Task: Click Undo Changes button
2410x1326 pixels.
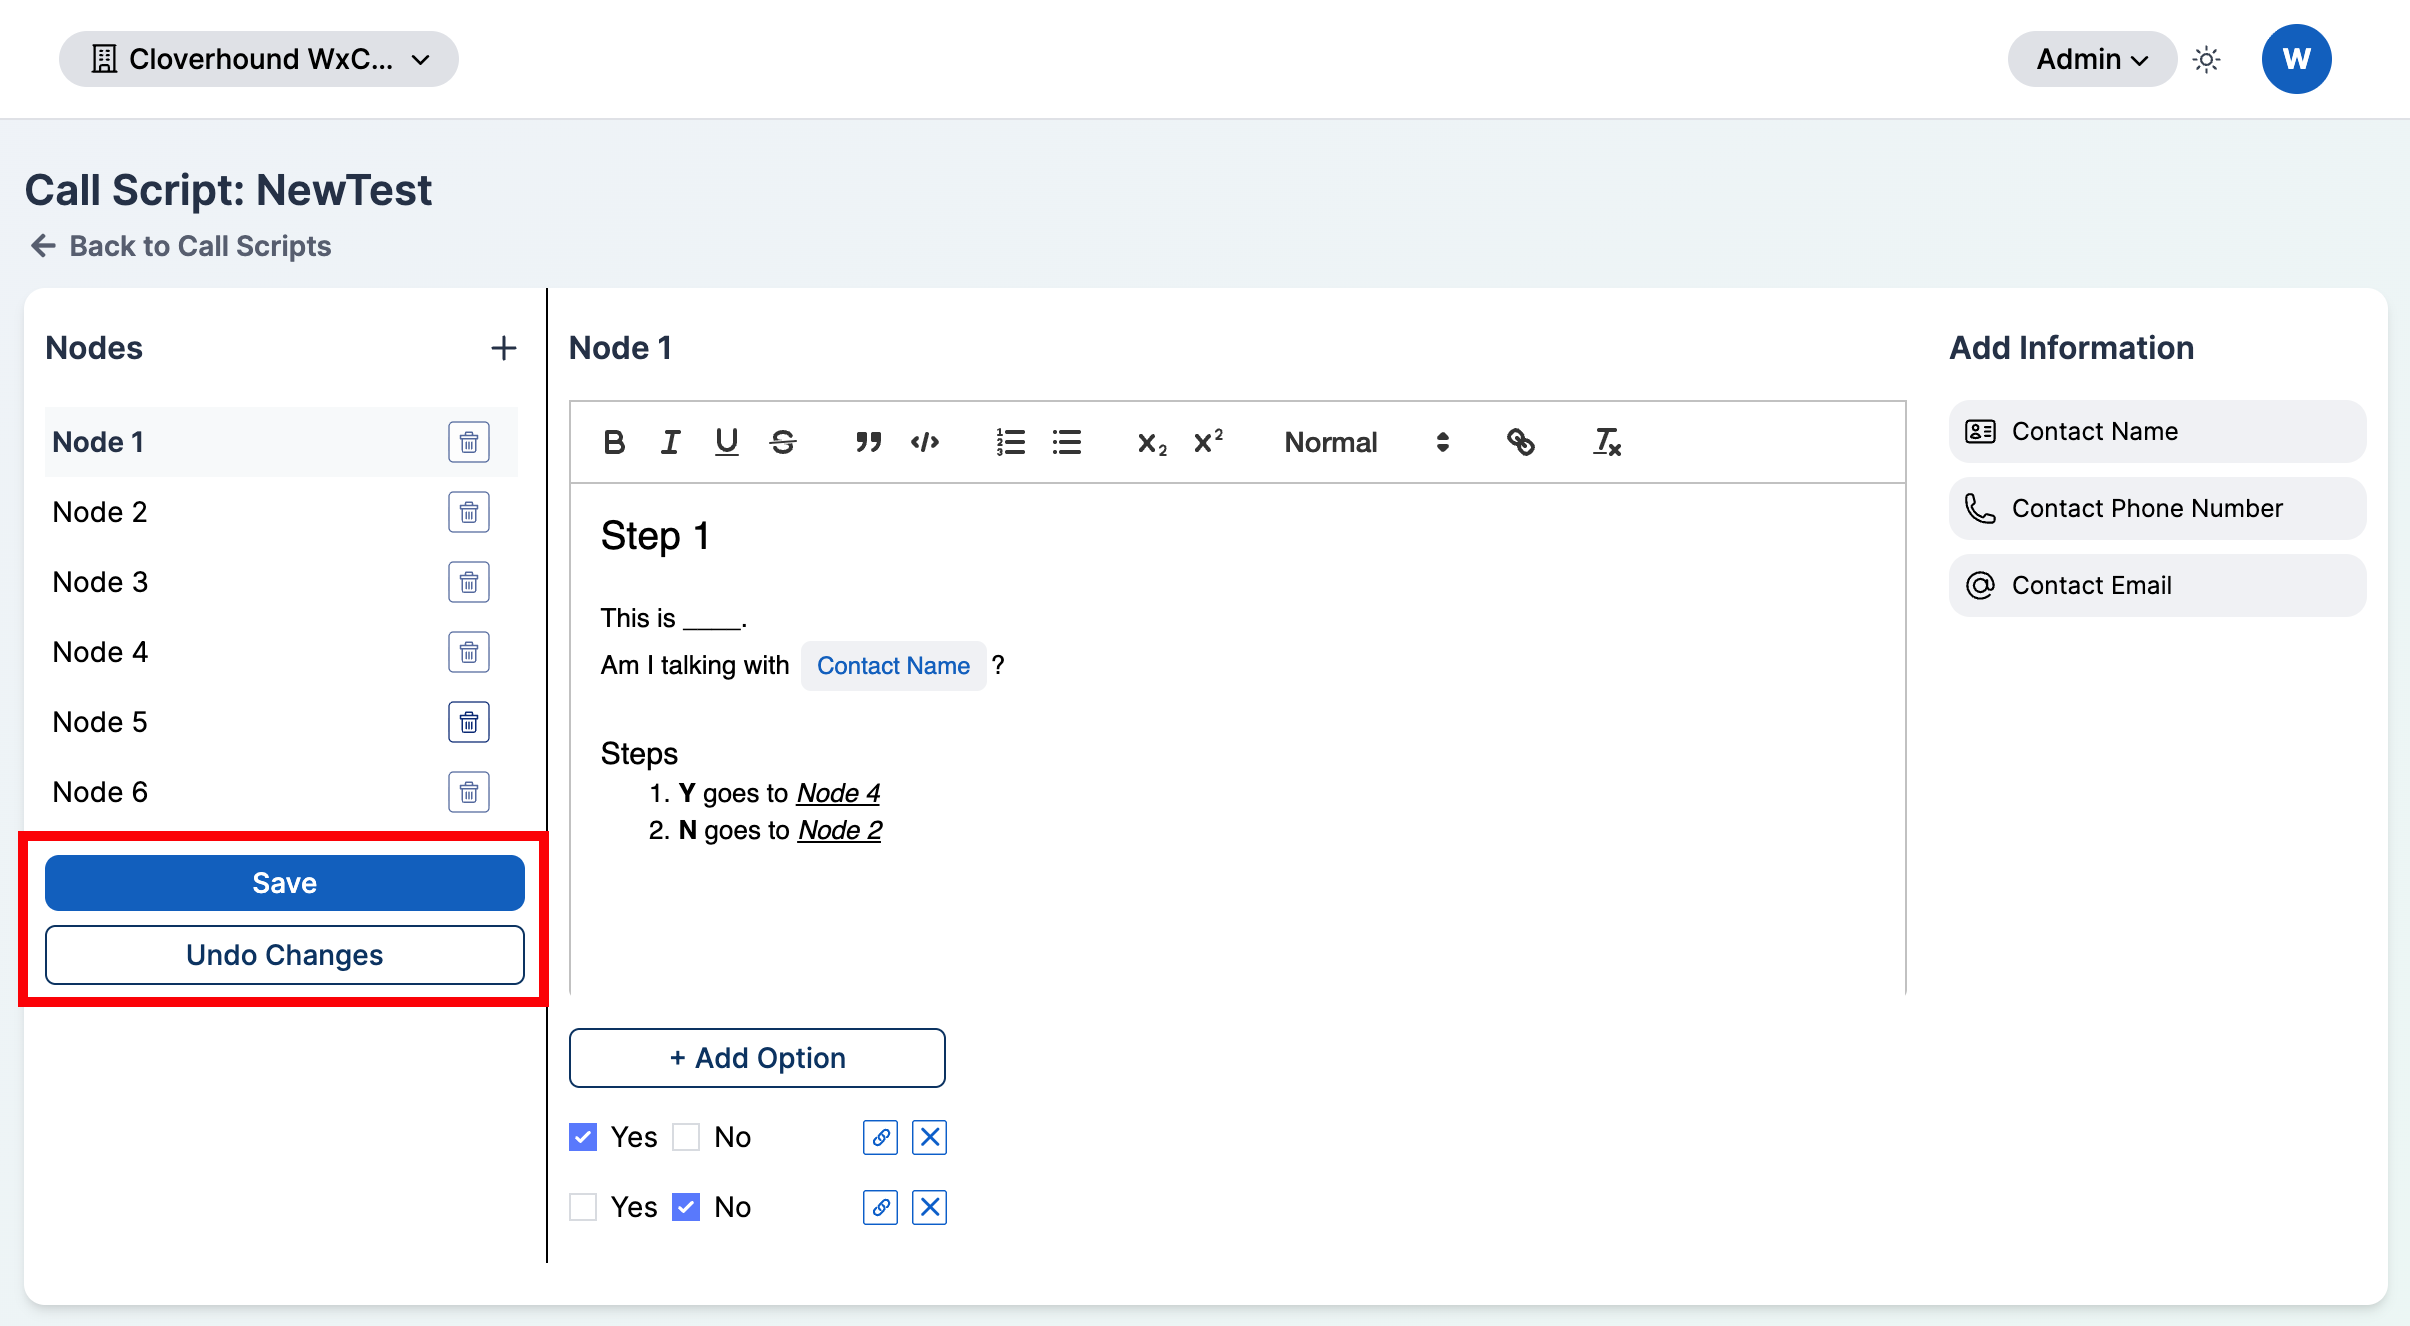Action: (x=285, y=955)
